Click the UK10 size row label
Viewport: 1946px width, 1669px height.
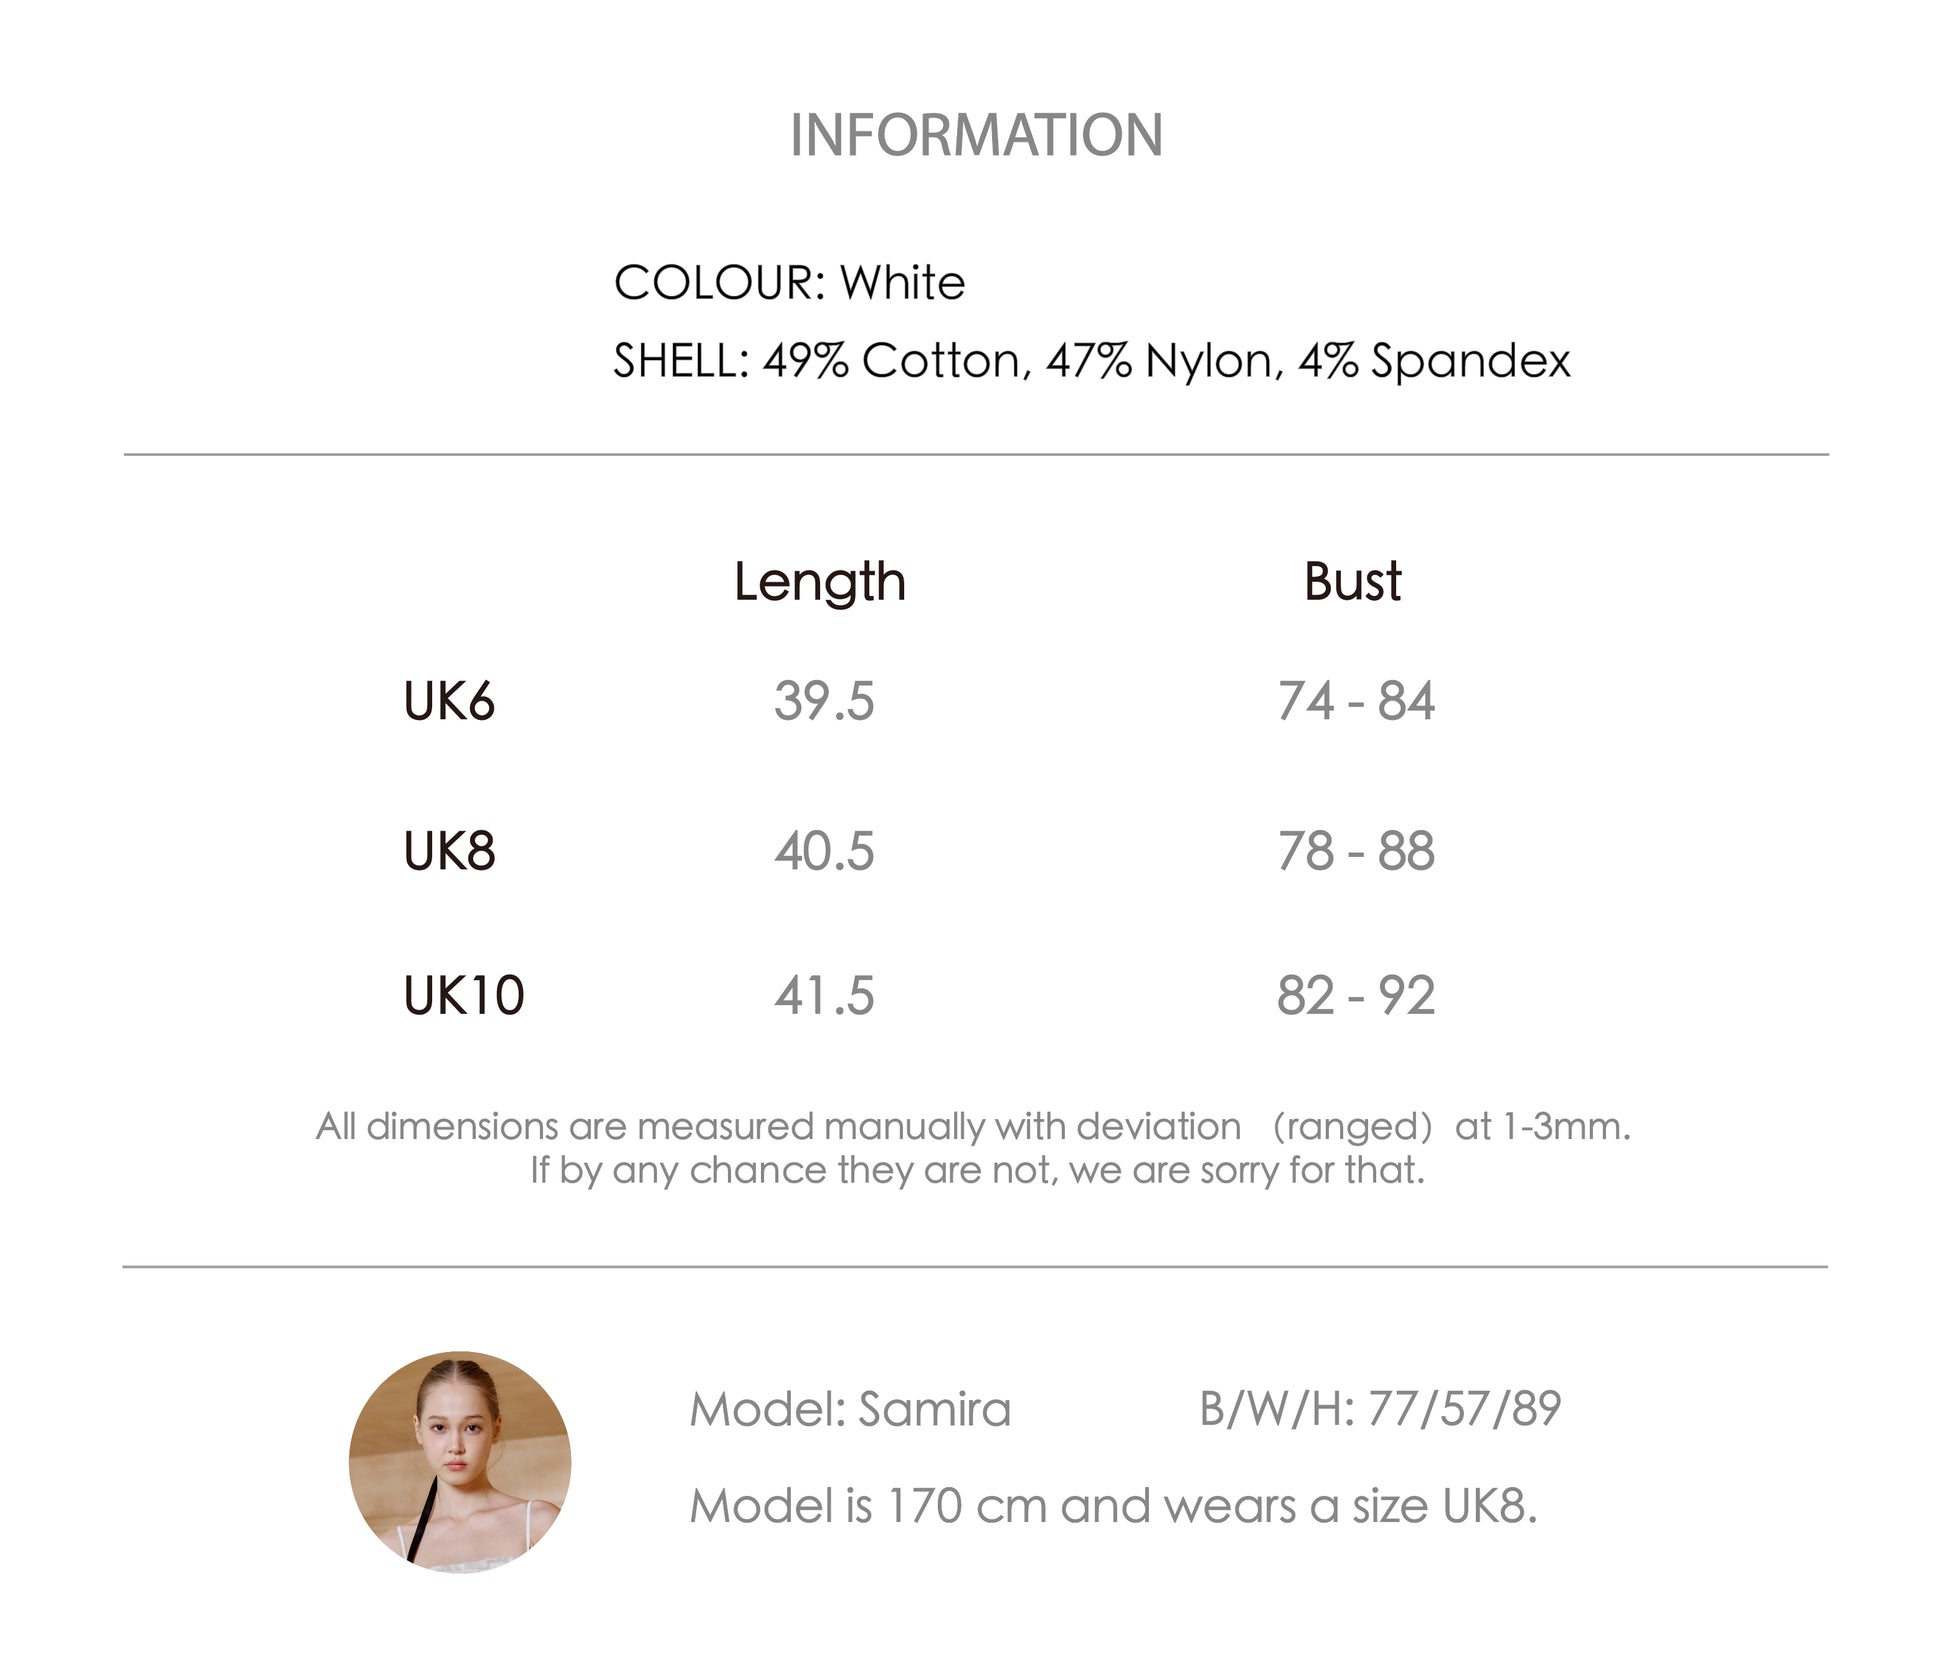(464, 996)
